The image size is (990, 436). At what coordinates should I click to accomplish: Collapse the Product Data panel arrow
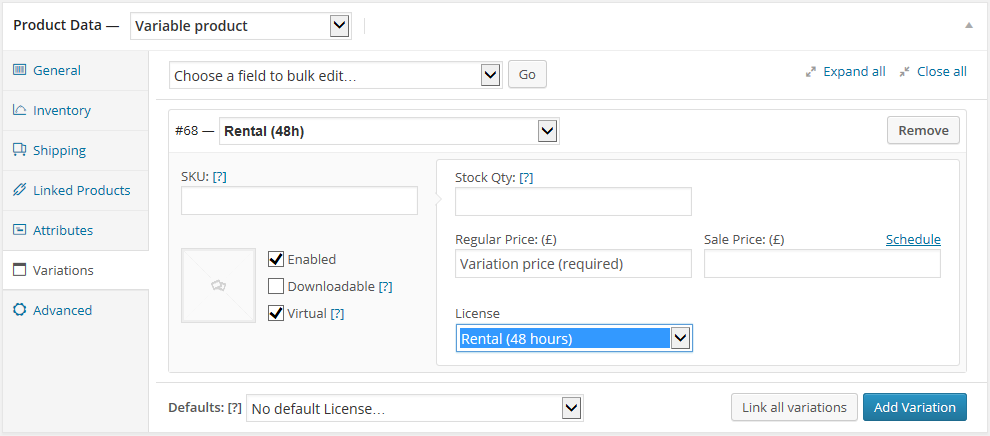pos(968,25)
